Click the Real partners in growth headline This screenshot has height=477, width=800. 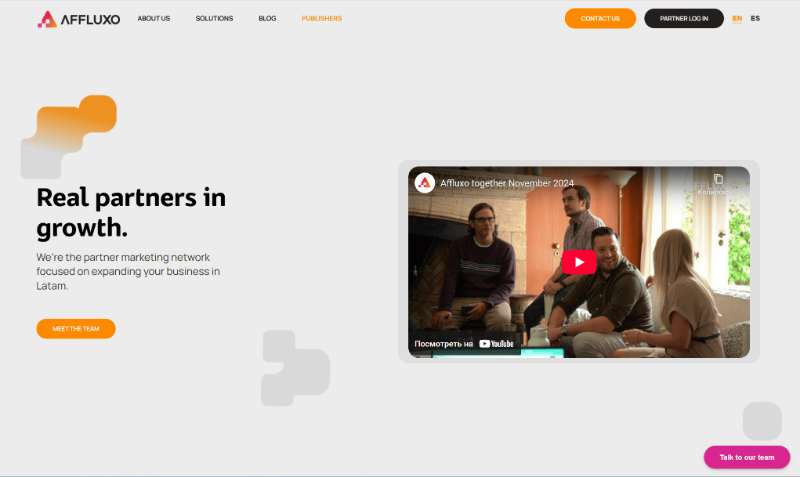[131, 212]
